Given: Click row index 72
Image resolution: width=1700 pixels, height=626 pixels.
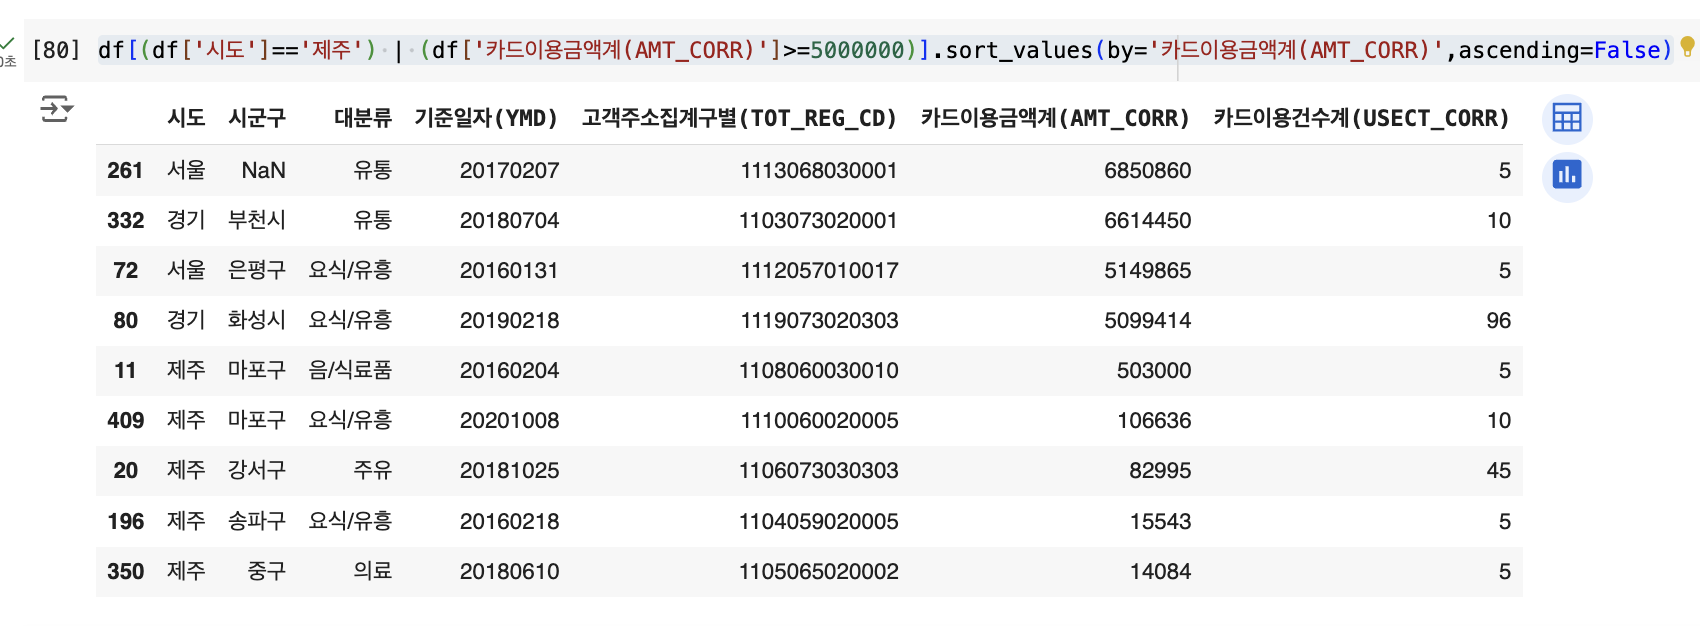Looking at the screenshot, I should [125, 270].
